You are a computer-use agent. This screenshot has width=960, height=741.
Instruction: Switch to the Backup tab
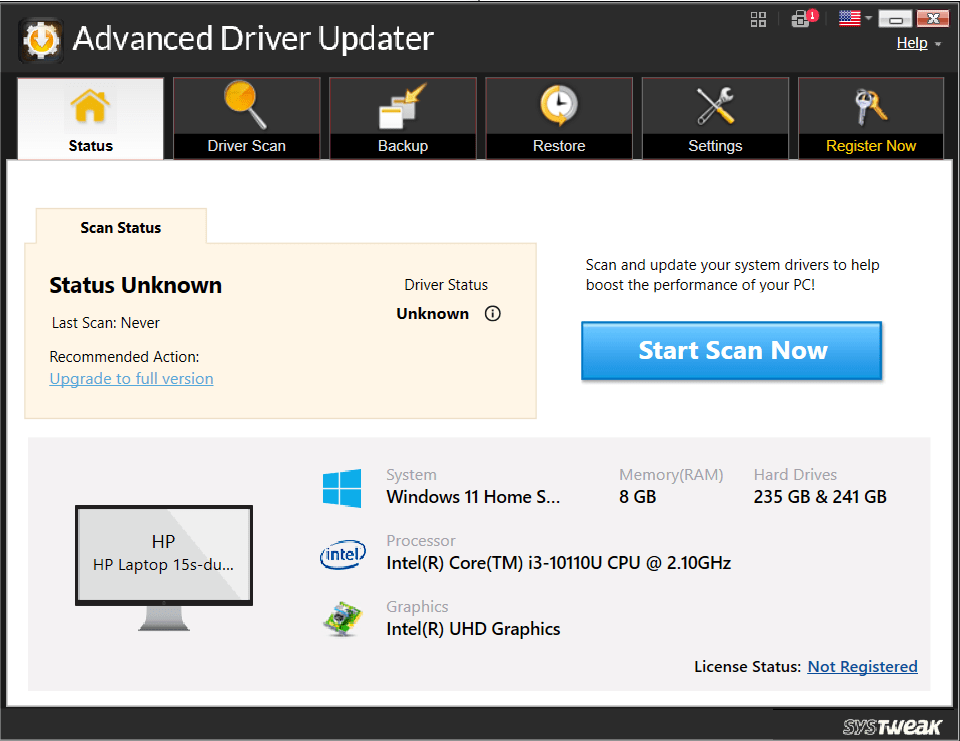[402, 119]
